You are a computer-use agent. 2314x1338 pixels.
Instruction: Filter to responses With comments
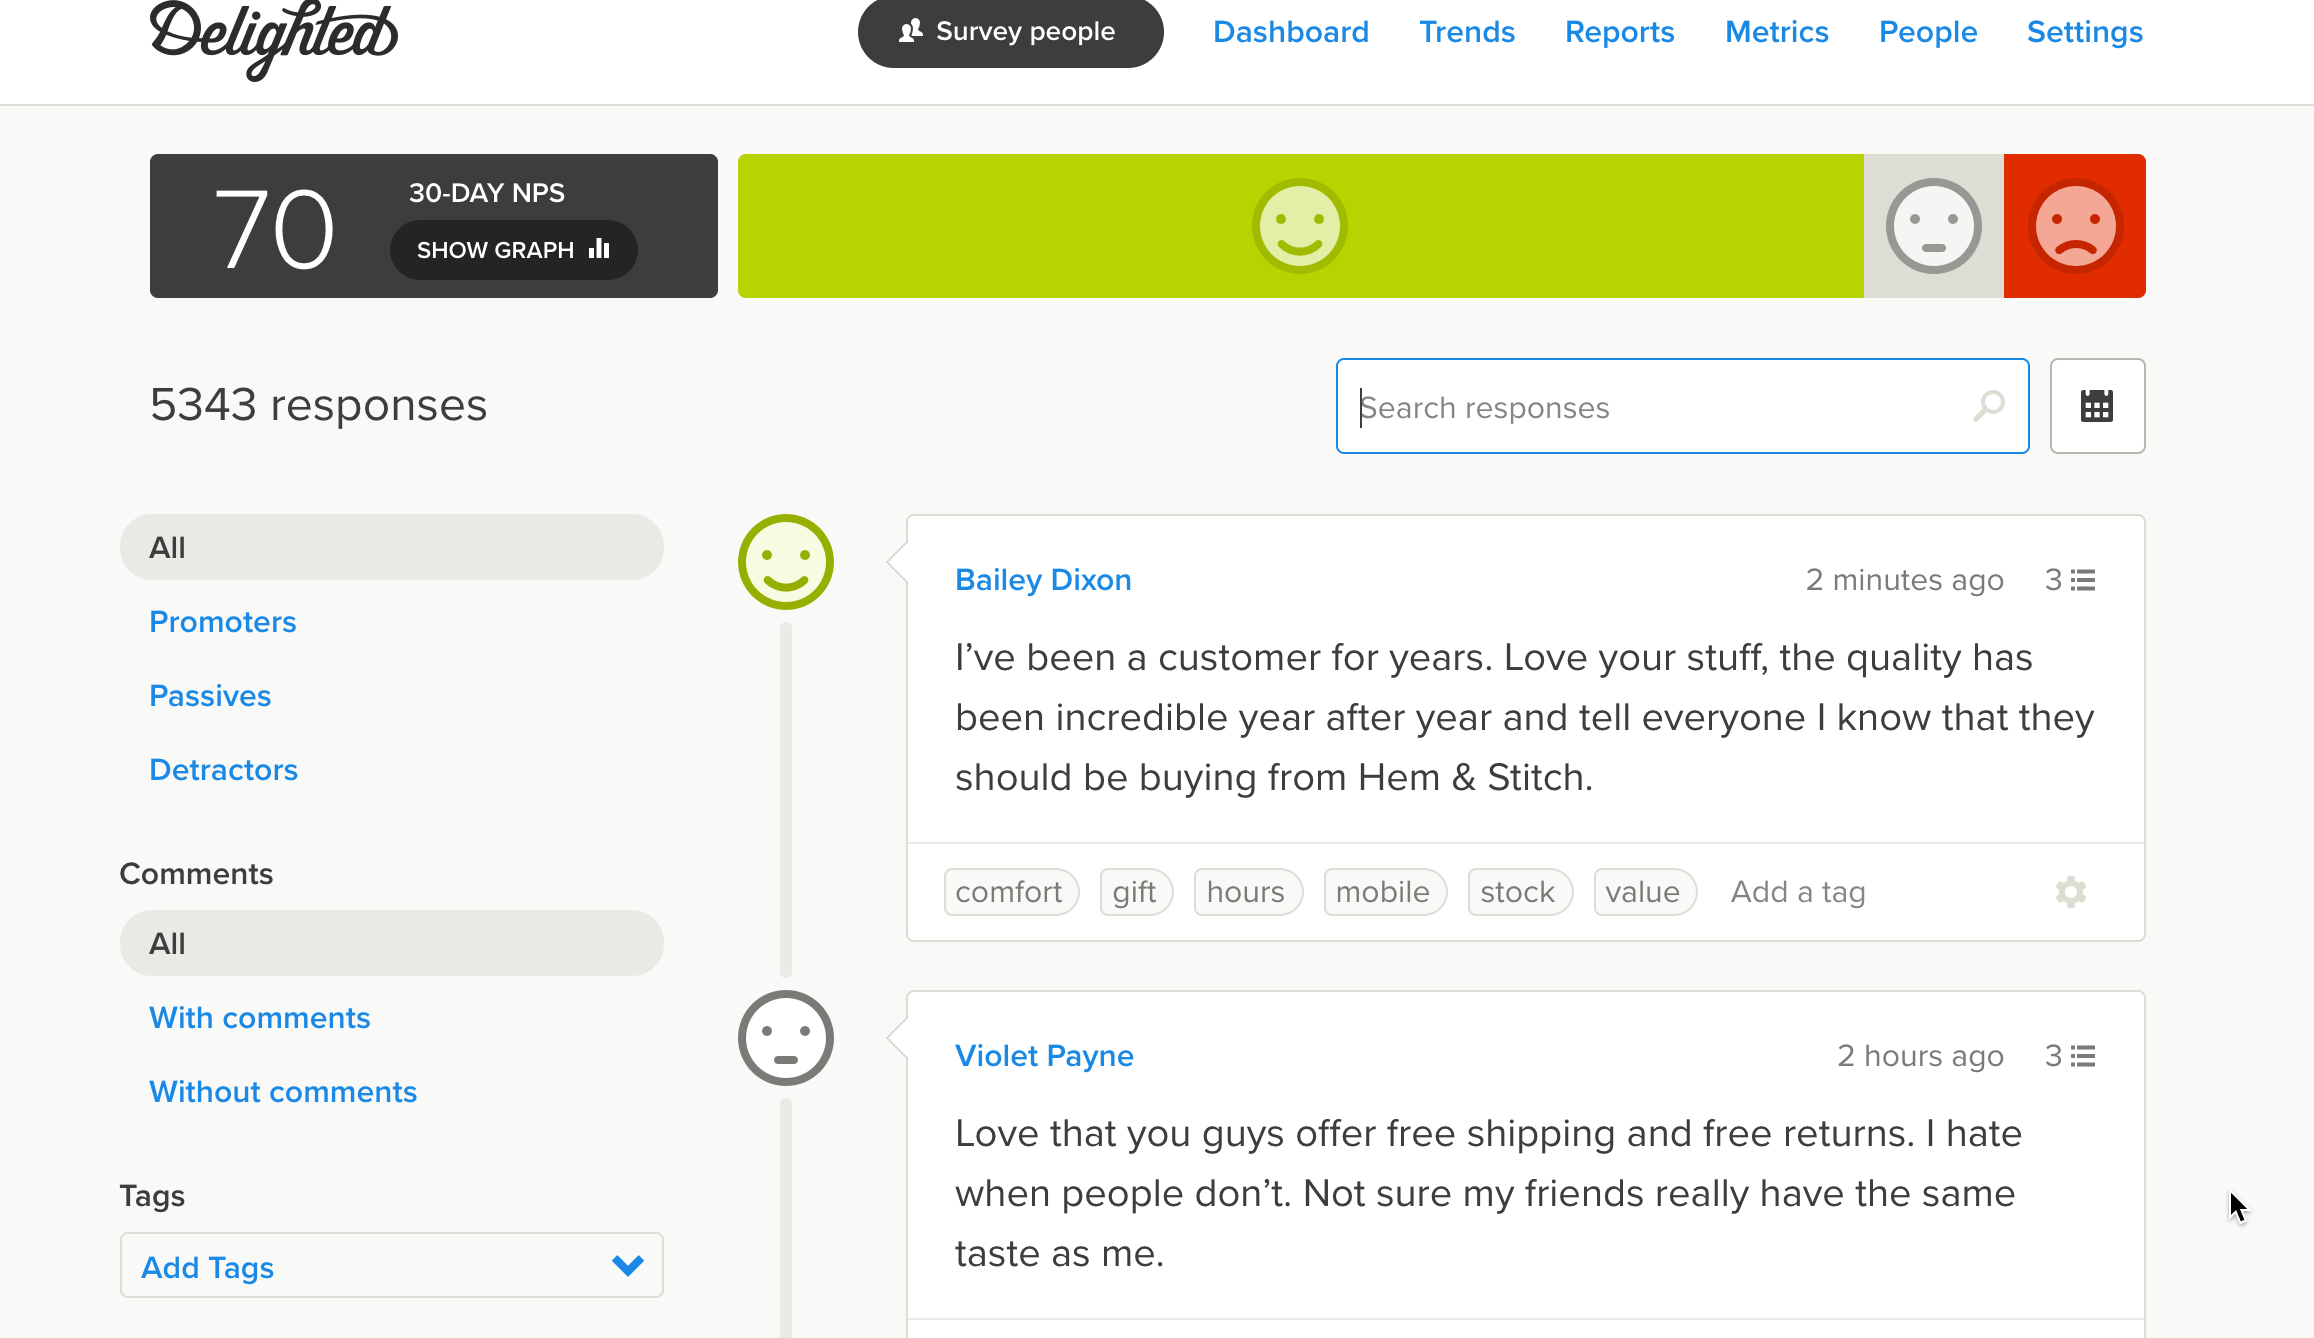[259, 1018]
